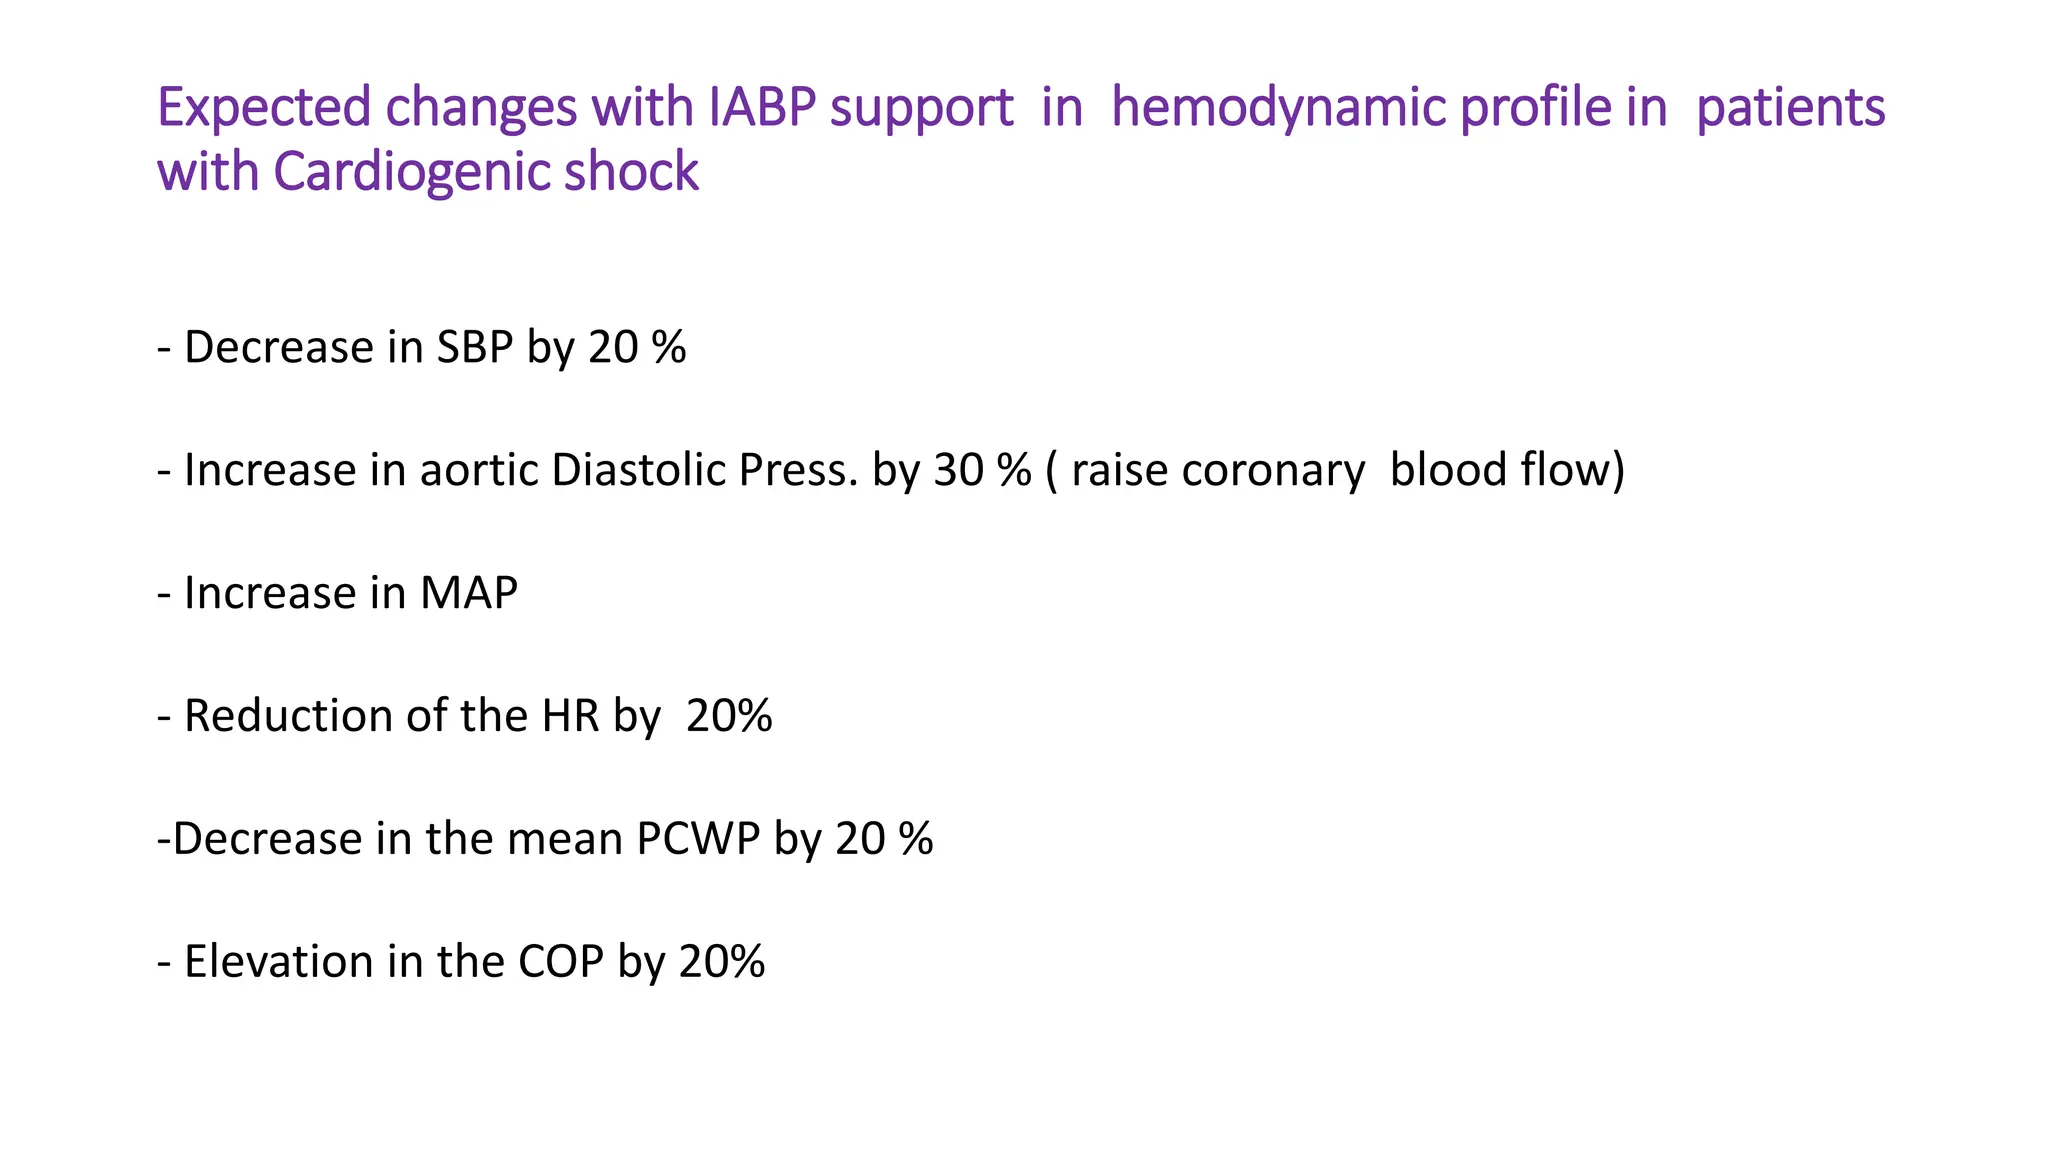This screenshot has height=1152, width=2048.
Task: Click the 'Increase in aortic Diastolic Press.' bullet
Action: [x=507, y=471]
